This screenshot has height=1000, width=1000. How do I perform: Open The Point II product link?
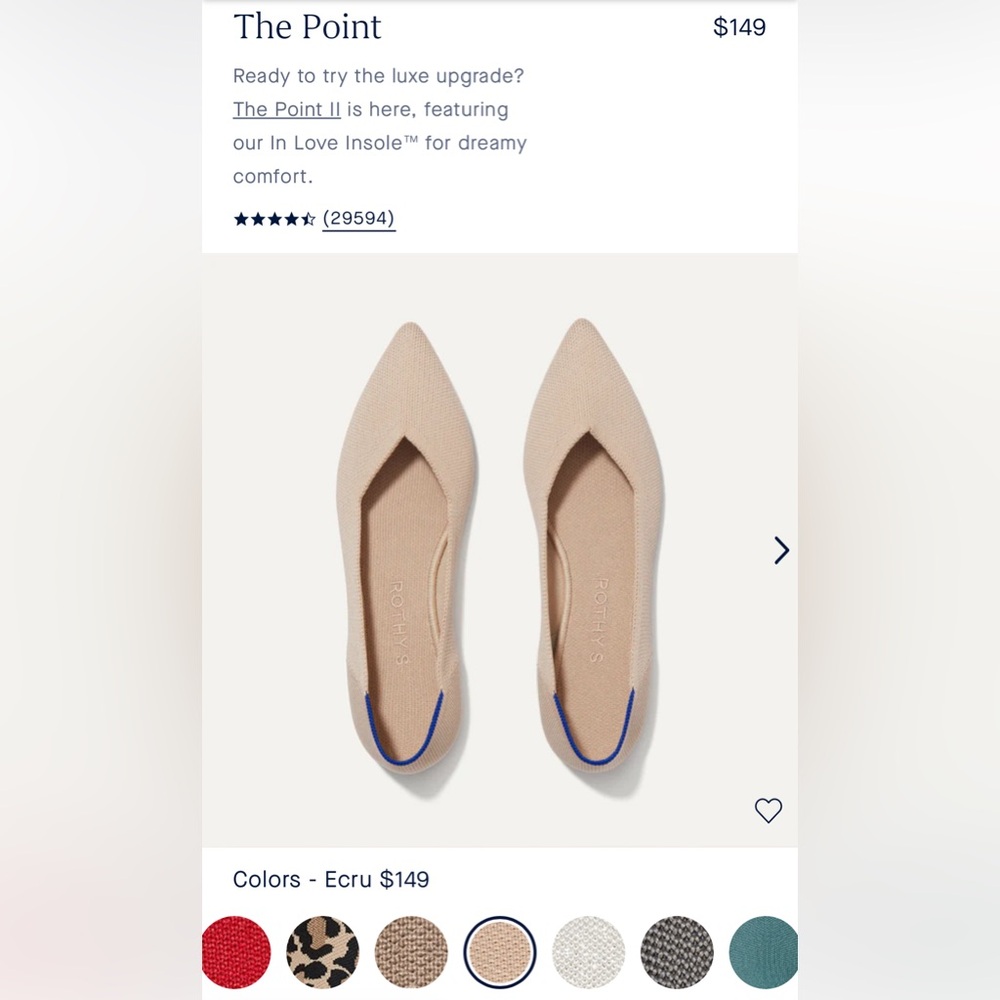coord(286,110)
